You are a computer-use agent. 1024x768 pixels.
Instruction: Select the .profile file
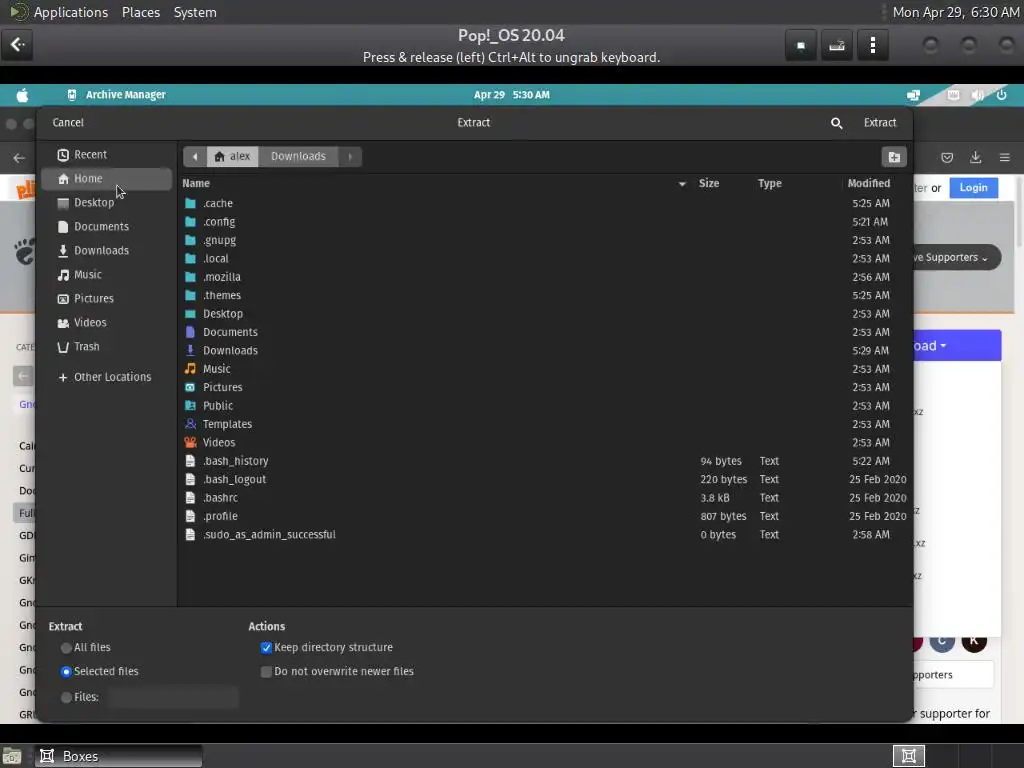click(x=544, y=516)
